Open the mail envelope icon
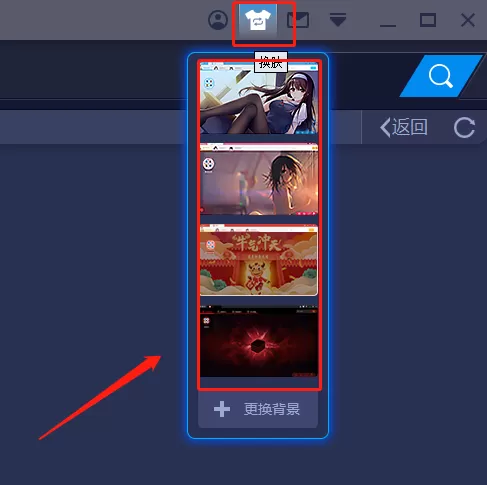Viewport: 487px width, 485px height. (298, 20)
